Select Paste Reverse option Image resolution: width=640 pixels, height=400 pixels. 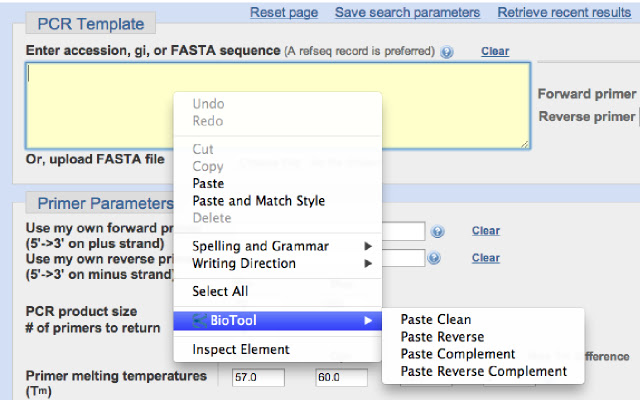[x=442, y=337]
